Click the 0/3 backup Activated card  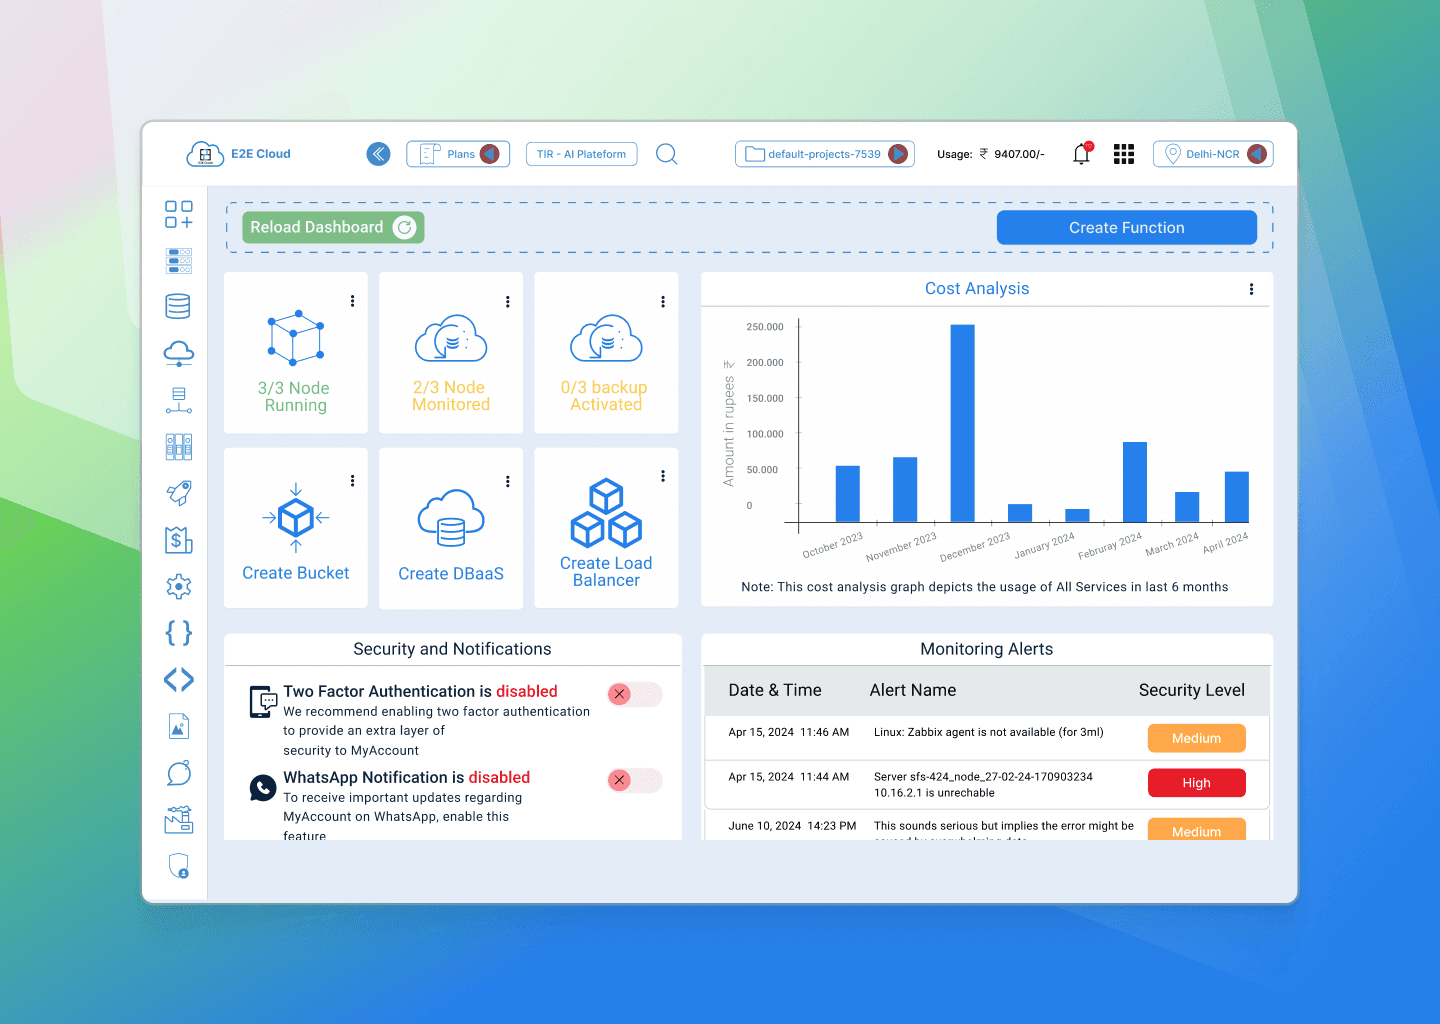(606, 353)
